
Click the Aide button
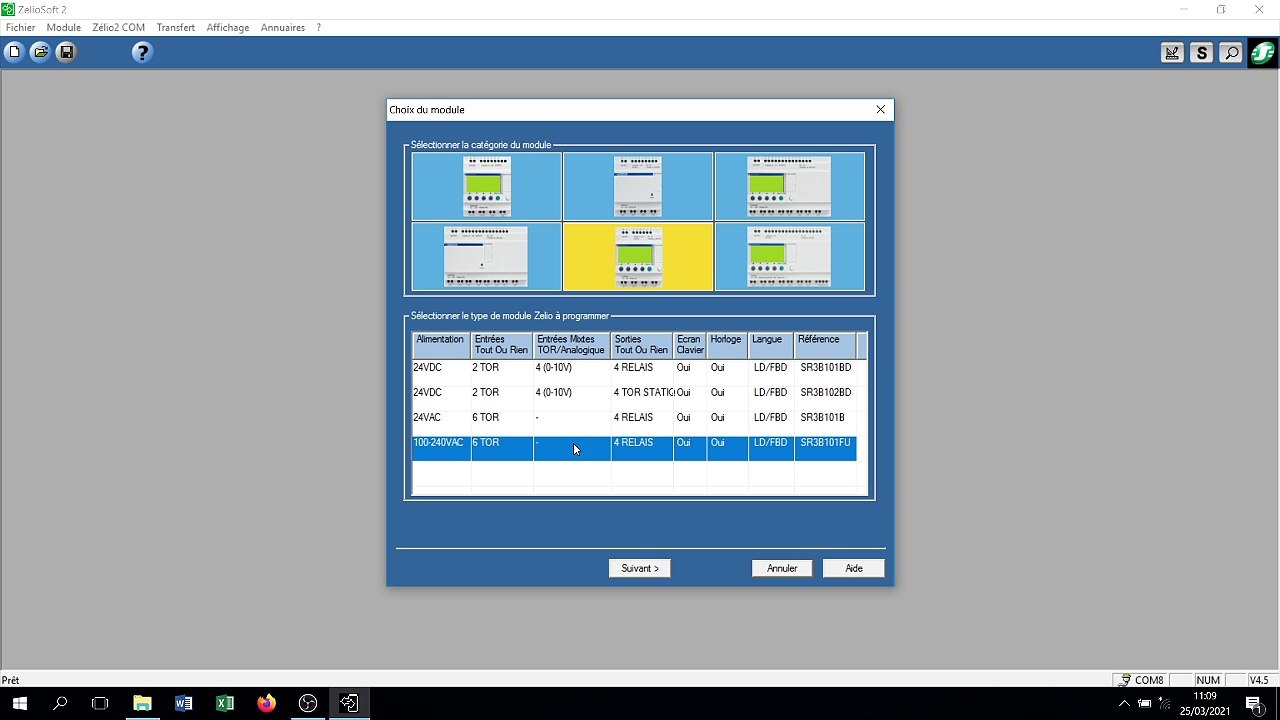[854, 568]
